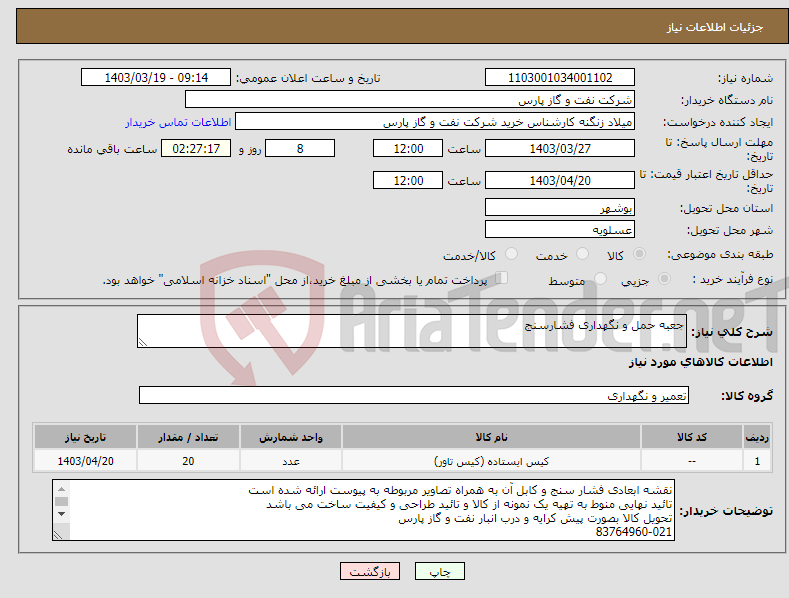Select the کالا/خدمت radio button
The width and height of the screenshot is (789, 598).
(511, 254)
